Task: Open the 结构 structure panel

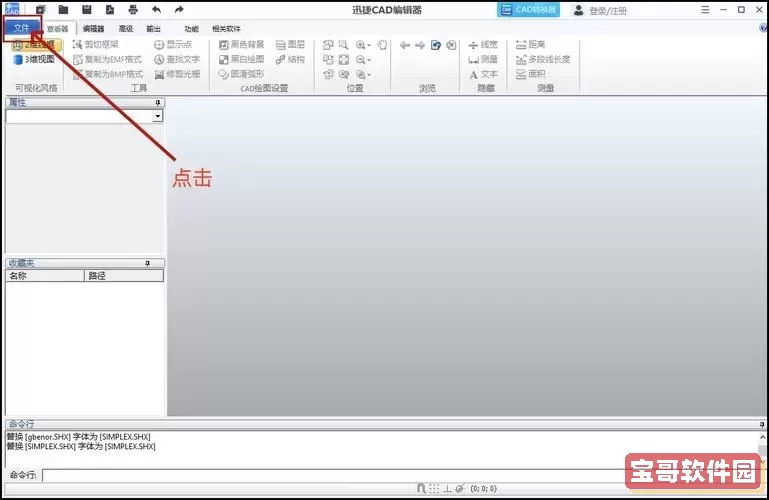Action: click(x=290, y=59)
